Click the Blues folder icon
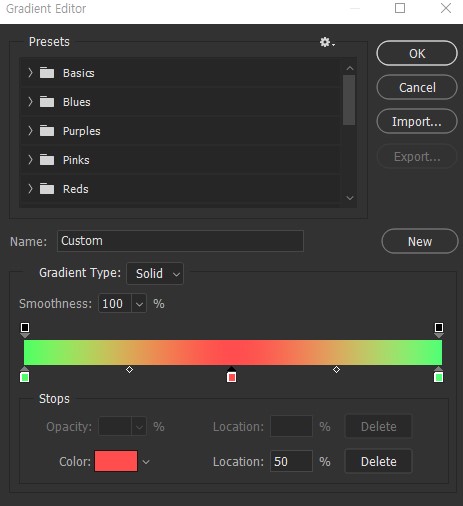Viewport: 463px width, 506px height. point(47,102)
